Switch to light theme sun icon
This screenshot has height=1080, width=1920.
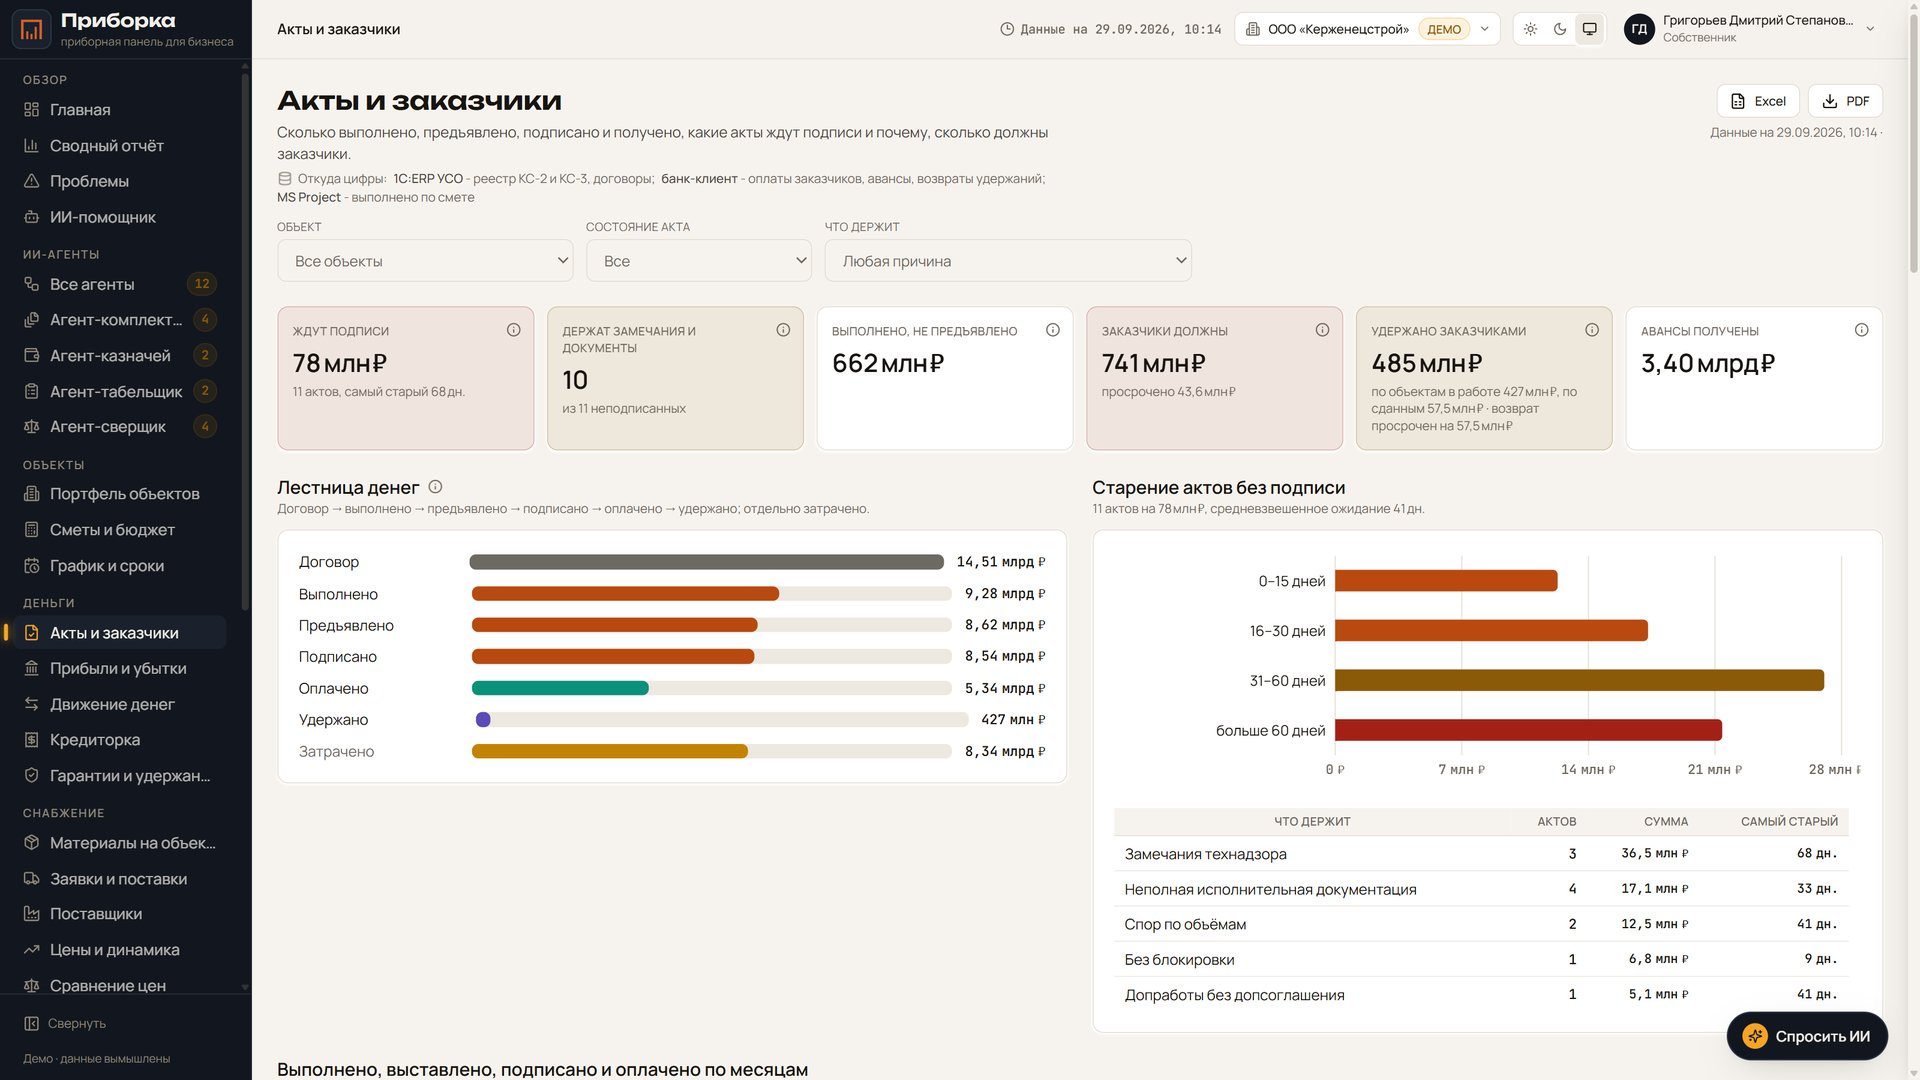[1530, 29]
